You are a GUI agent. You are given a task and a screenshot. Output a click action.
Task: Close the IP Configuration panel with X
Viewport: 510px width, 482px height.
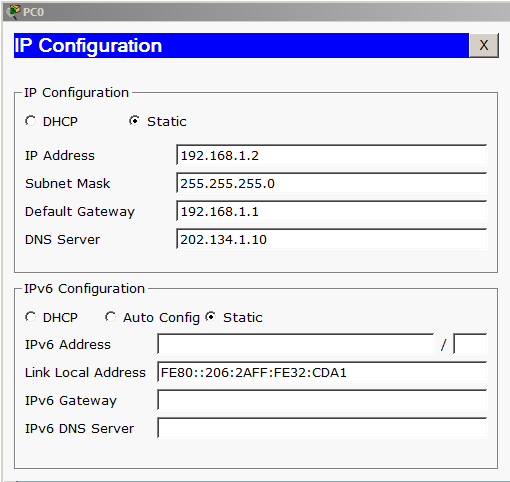pyautogui.click(x=484, y=45)
